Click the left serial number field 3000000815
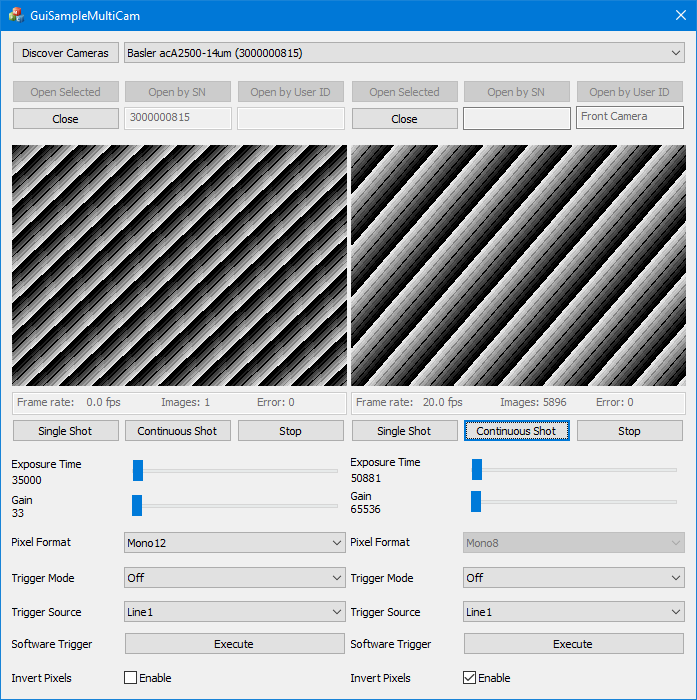 (x=178, y=118)
